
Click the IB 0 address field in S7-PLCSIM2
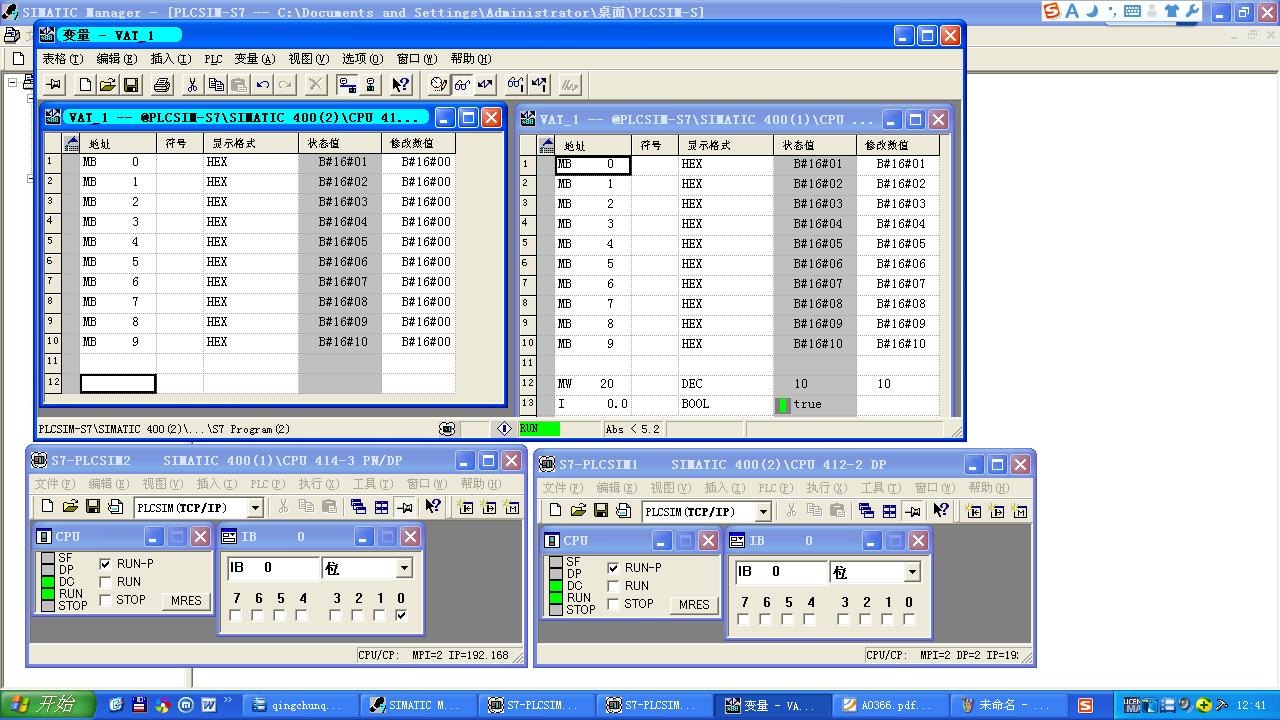point(274,568)
